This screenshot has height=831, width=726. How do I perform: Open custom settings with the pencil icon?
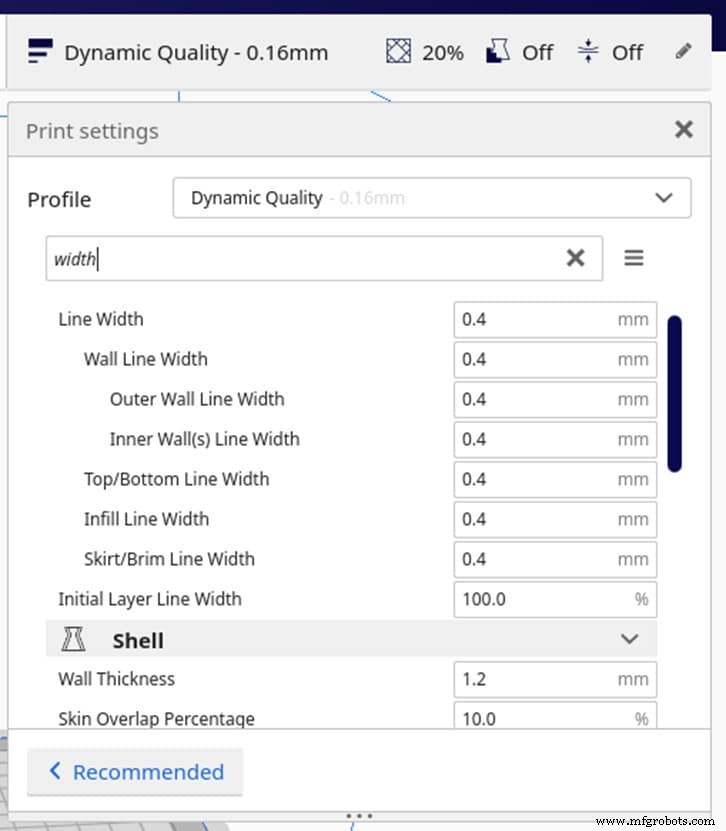[x=684, y=52]
